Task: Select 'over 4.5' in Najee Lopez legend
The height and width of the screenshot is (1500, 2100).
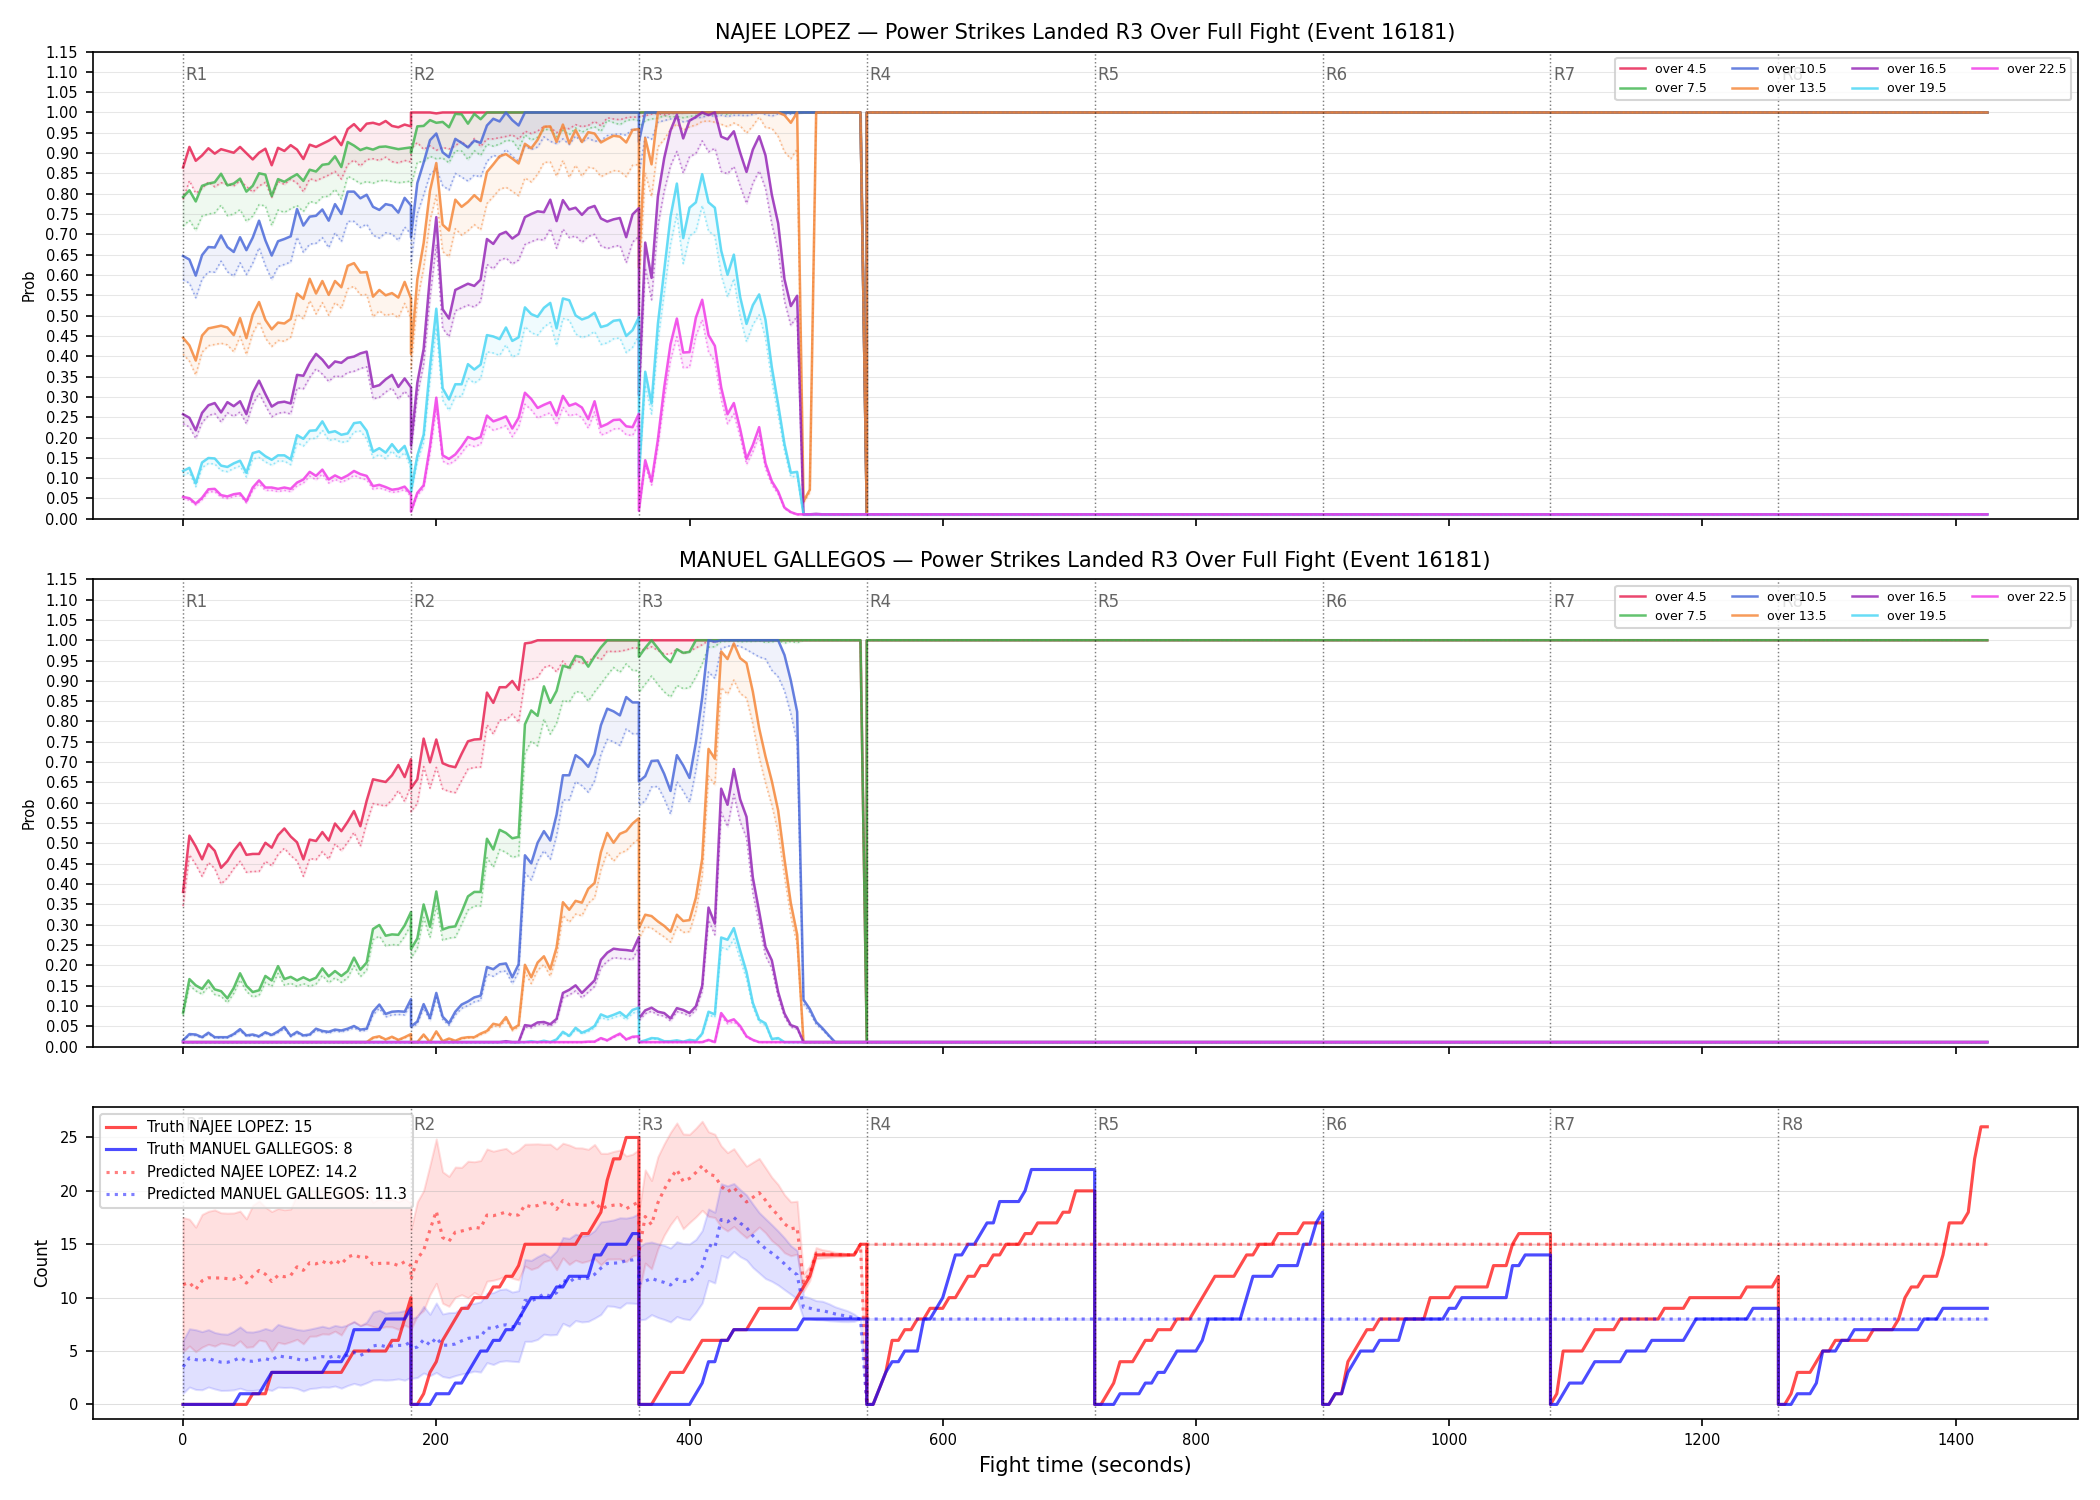Action: [1663, 69]
